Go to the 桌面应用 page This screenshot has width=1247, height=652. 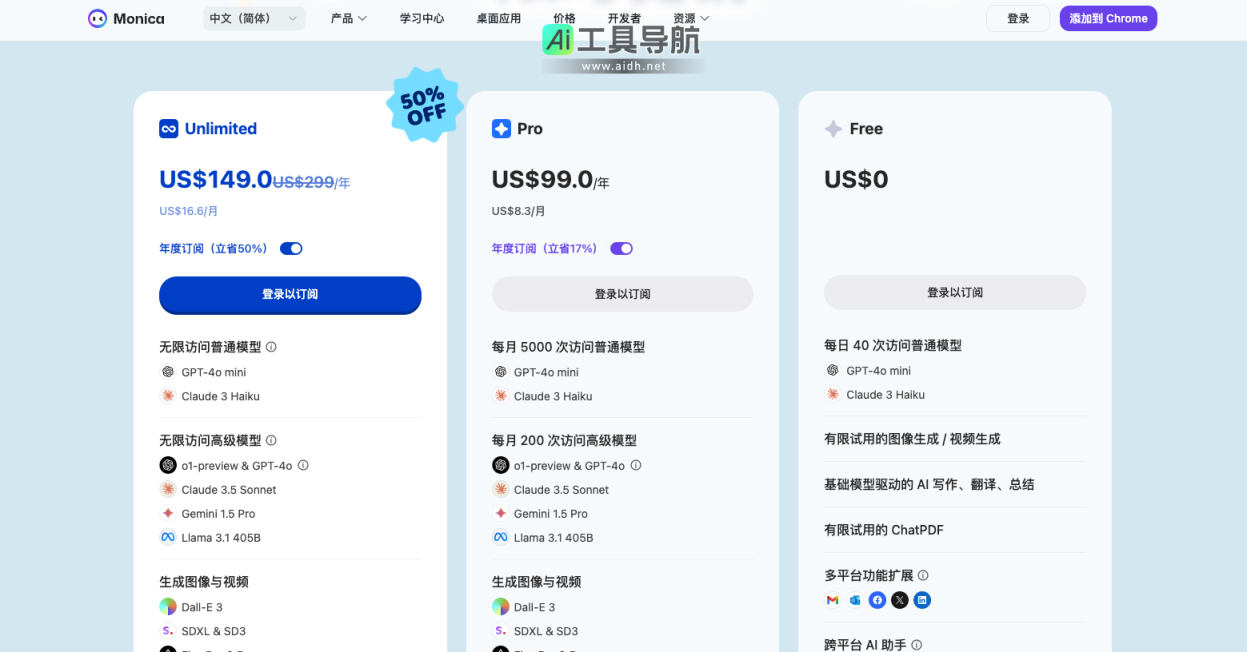click(x=498, y=18)
